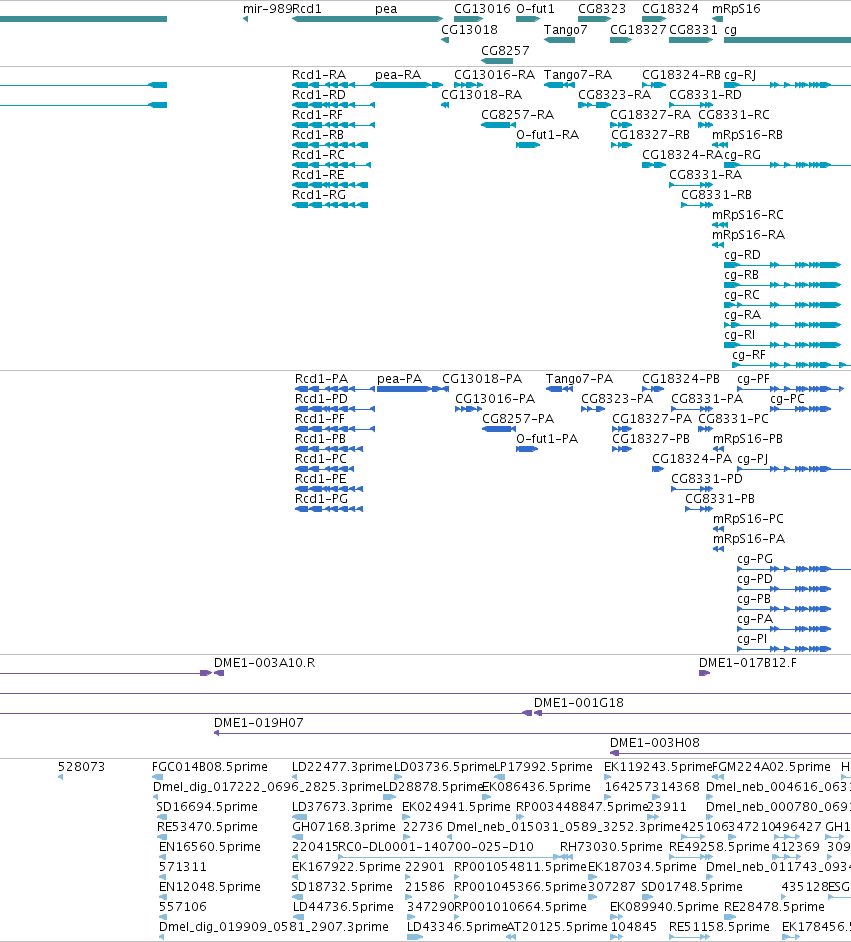
Task: Select the EN16560.5prime EST label
Action: coord(210,846)
